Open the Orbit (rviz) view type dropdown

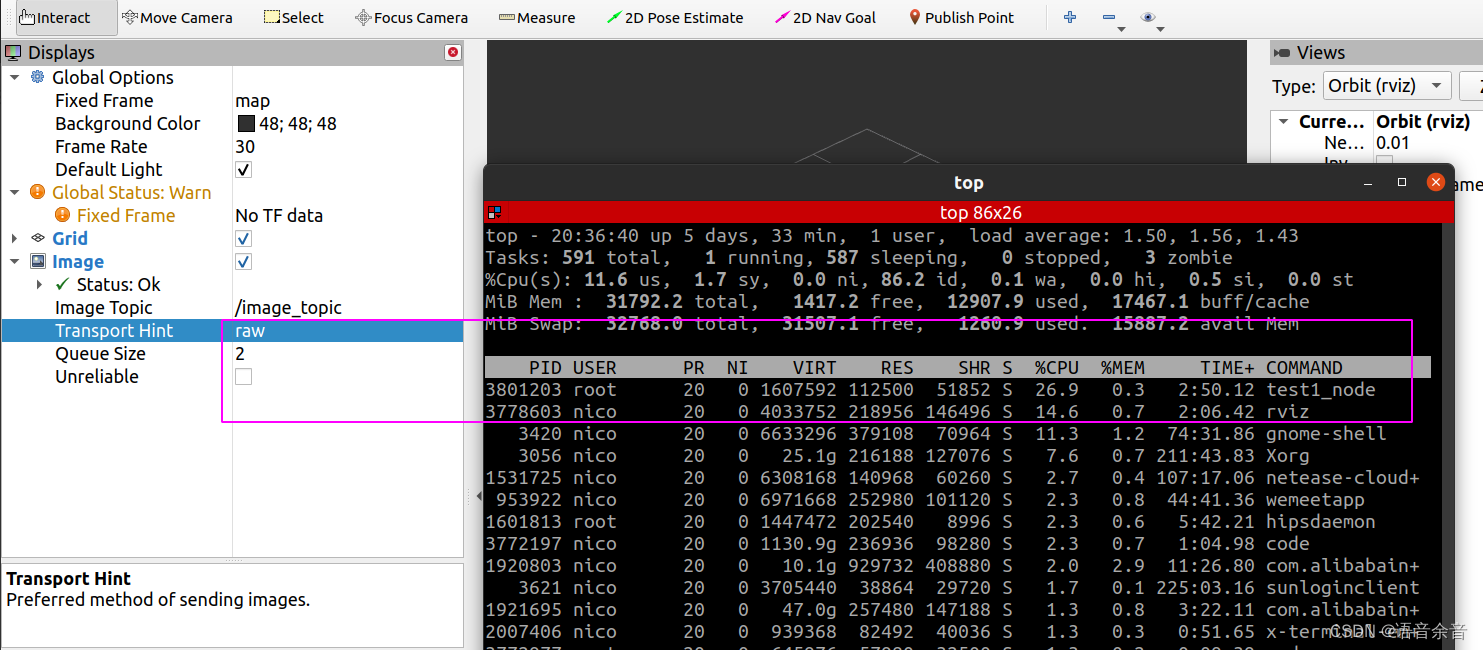[x=1387, y=85]
